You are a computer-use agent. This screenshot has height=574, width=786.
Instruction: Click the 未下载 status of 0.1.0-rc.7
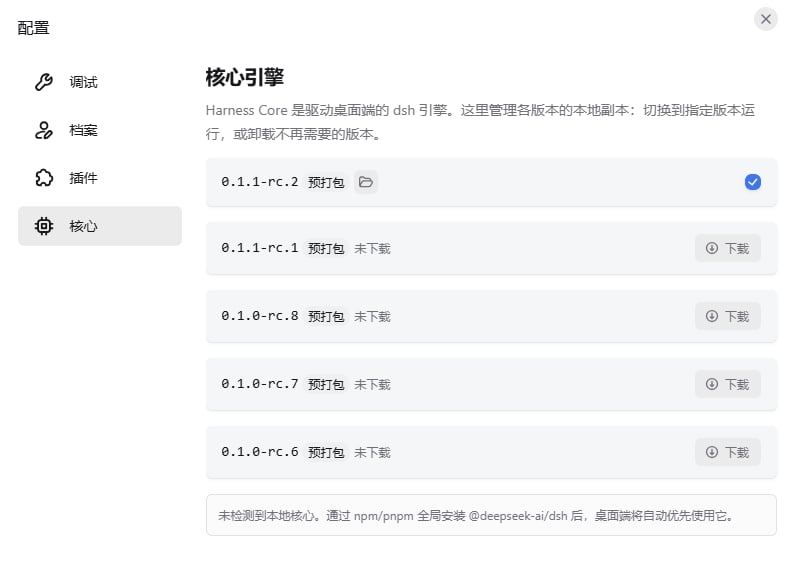372,385
